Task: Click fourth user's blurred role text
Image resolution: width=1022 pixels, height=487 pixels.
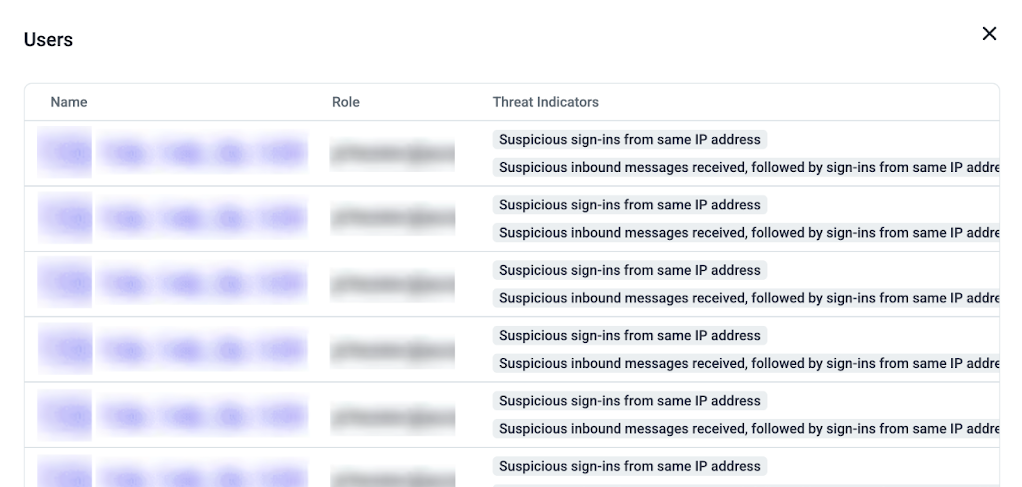Action: point(392,350)
